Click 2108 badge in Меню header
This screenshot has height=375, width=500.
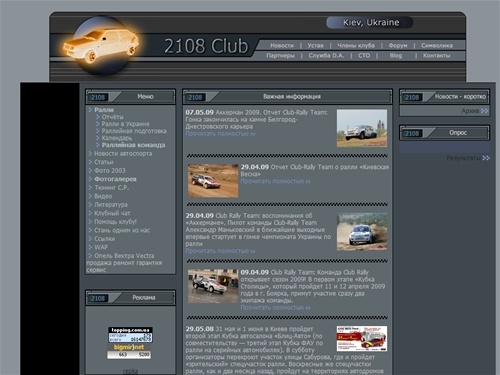(x=98, y=97)
